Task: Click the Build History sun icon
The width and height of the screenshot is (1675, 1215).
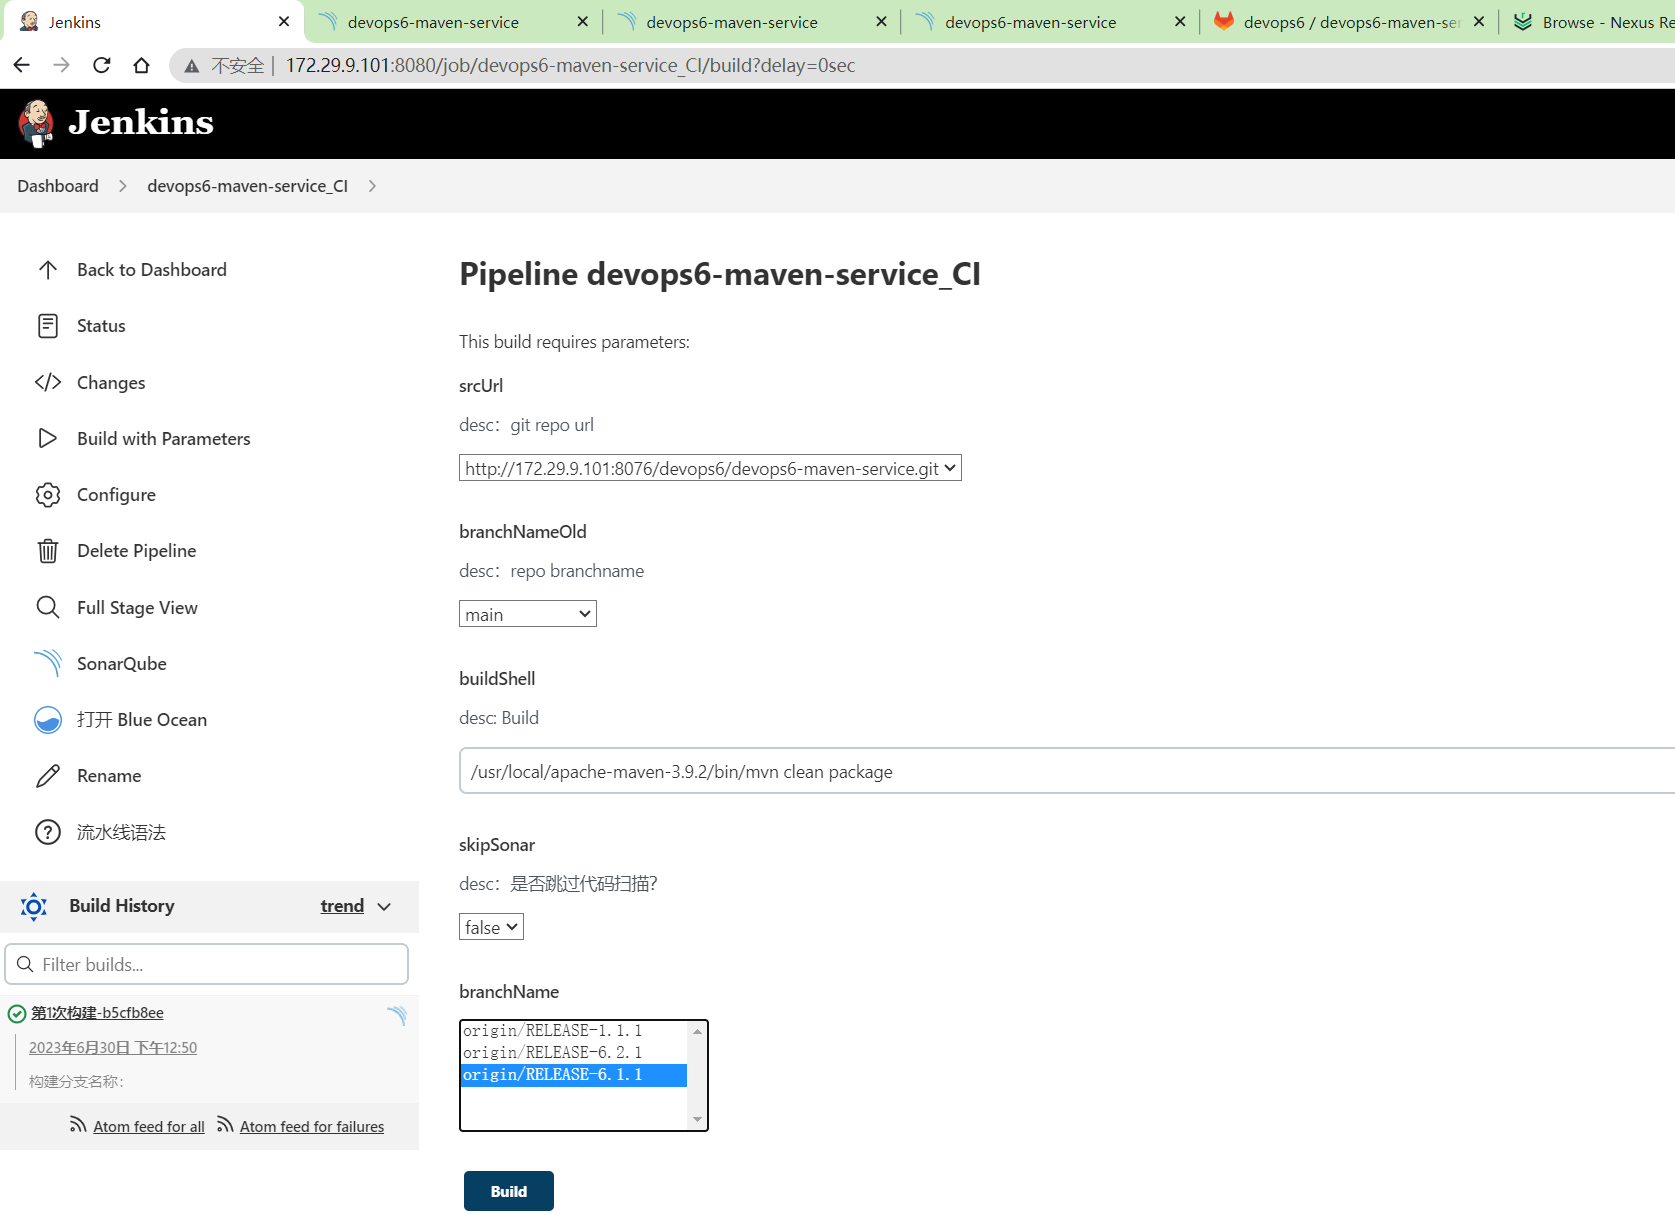Action: tap(33, 906)
